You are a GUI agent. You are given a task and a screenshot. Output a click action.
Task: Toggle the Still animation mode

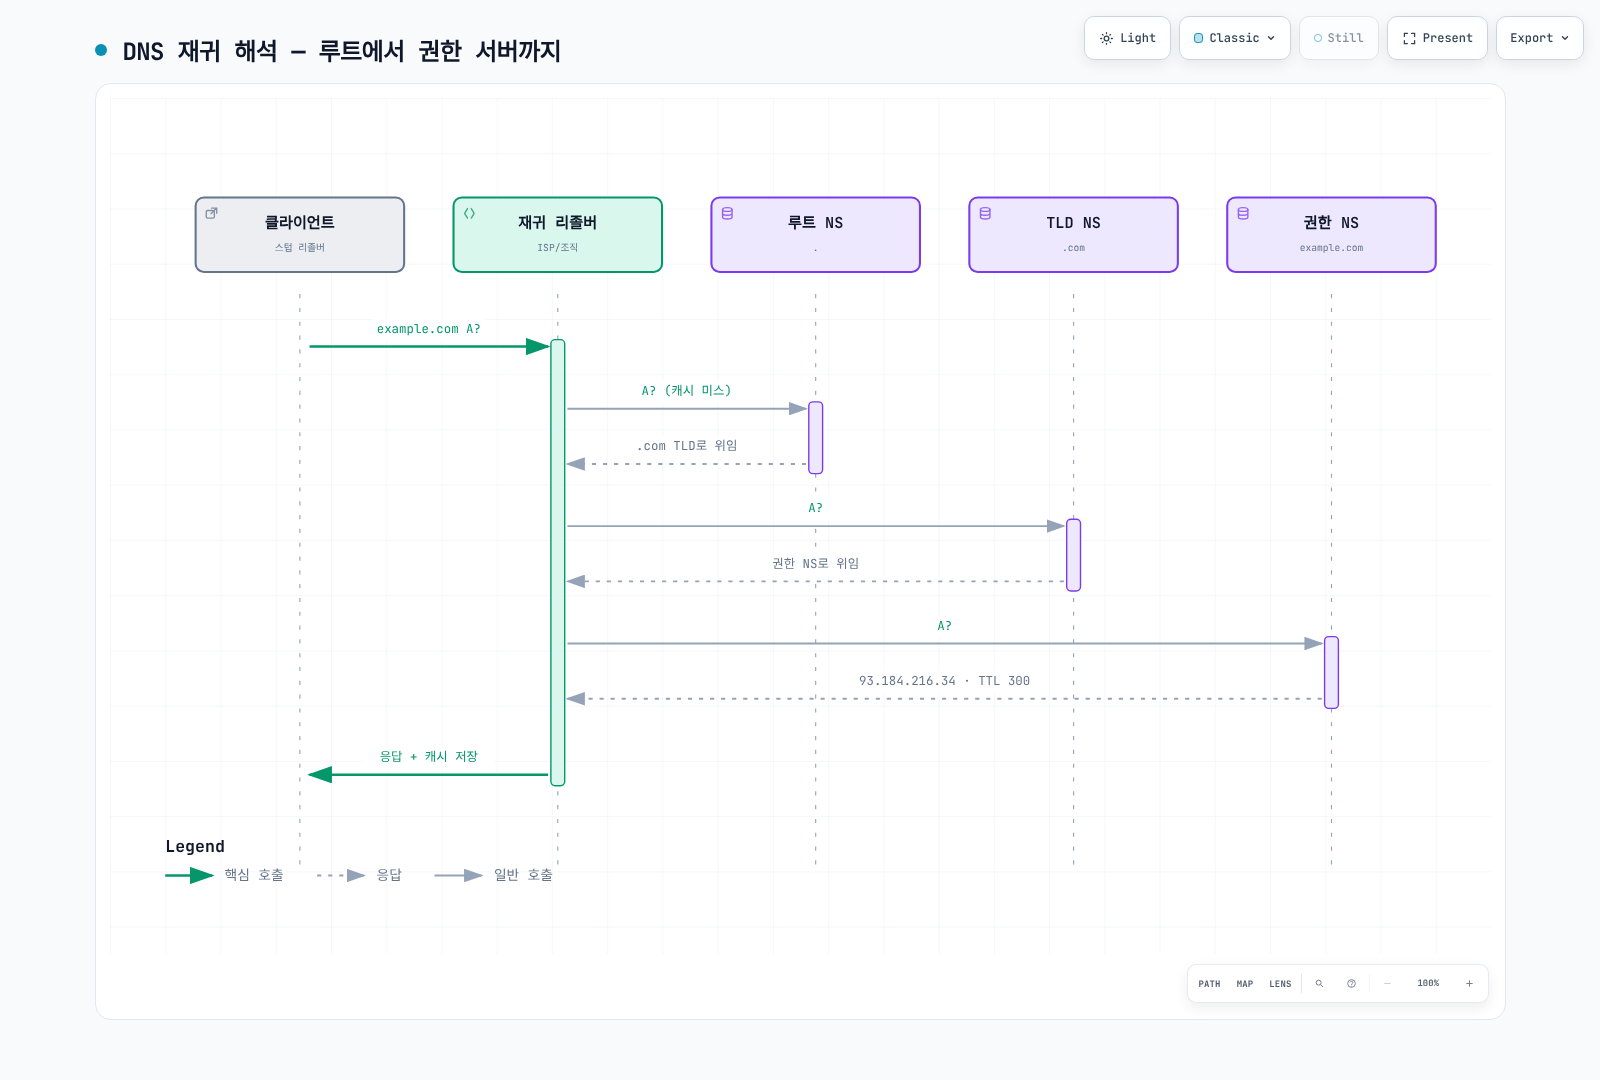point(1338,38)
